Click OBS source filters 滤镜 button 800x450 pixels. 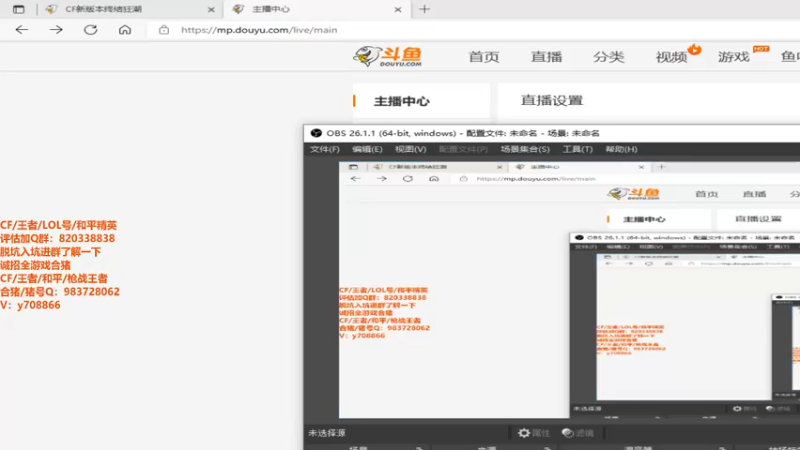[x=578, y=433]
